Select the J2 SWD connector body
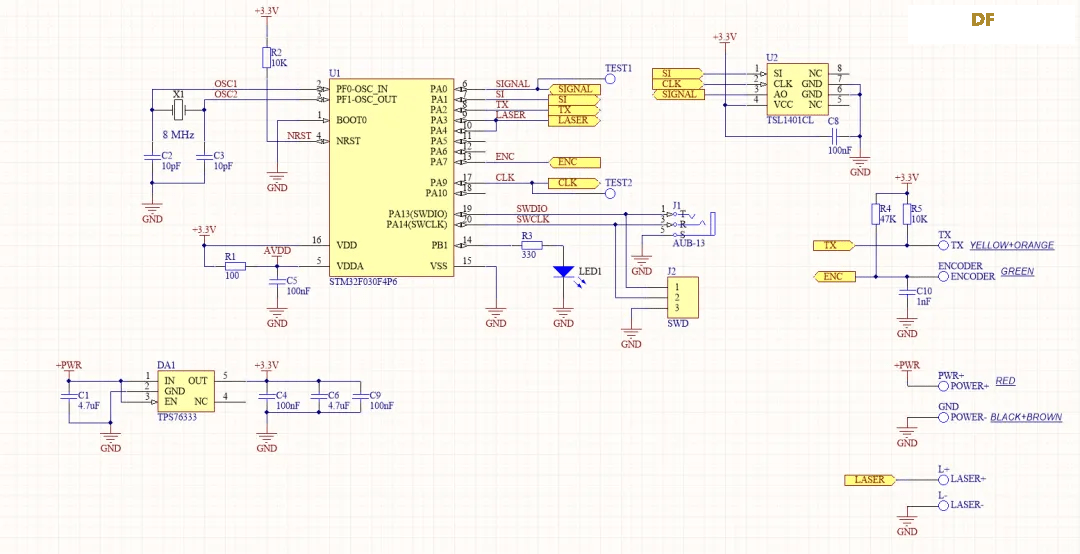The height and width of the screenshot is (554, 1080). coord(682,297)
